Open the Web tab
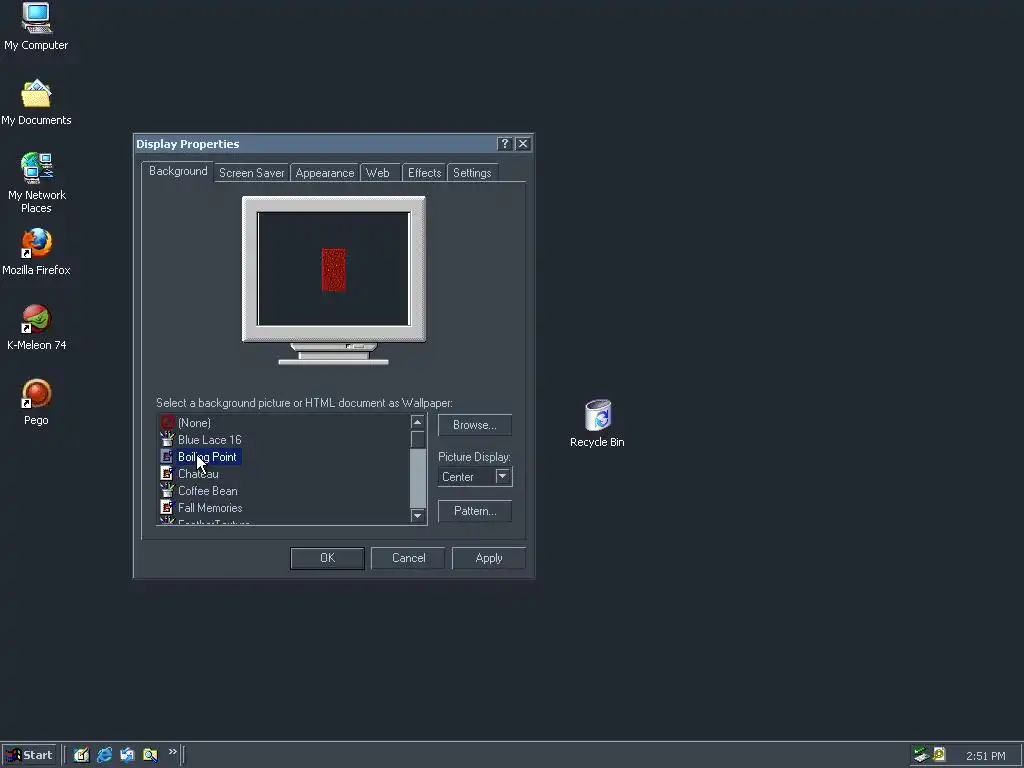 tap(379, 173)
